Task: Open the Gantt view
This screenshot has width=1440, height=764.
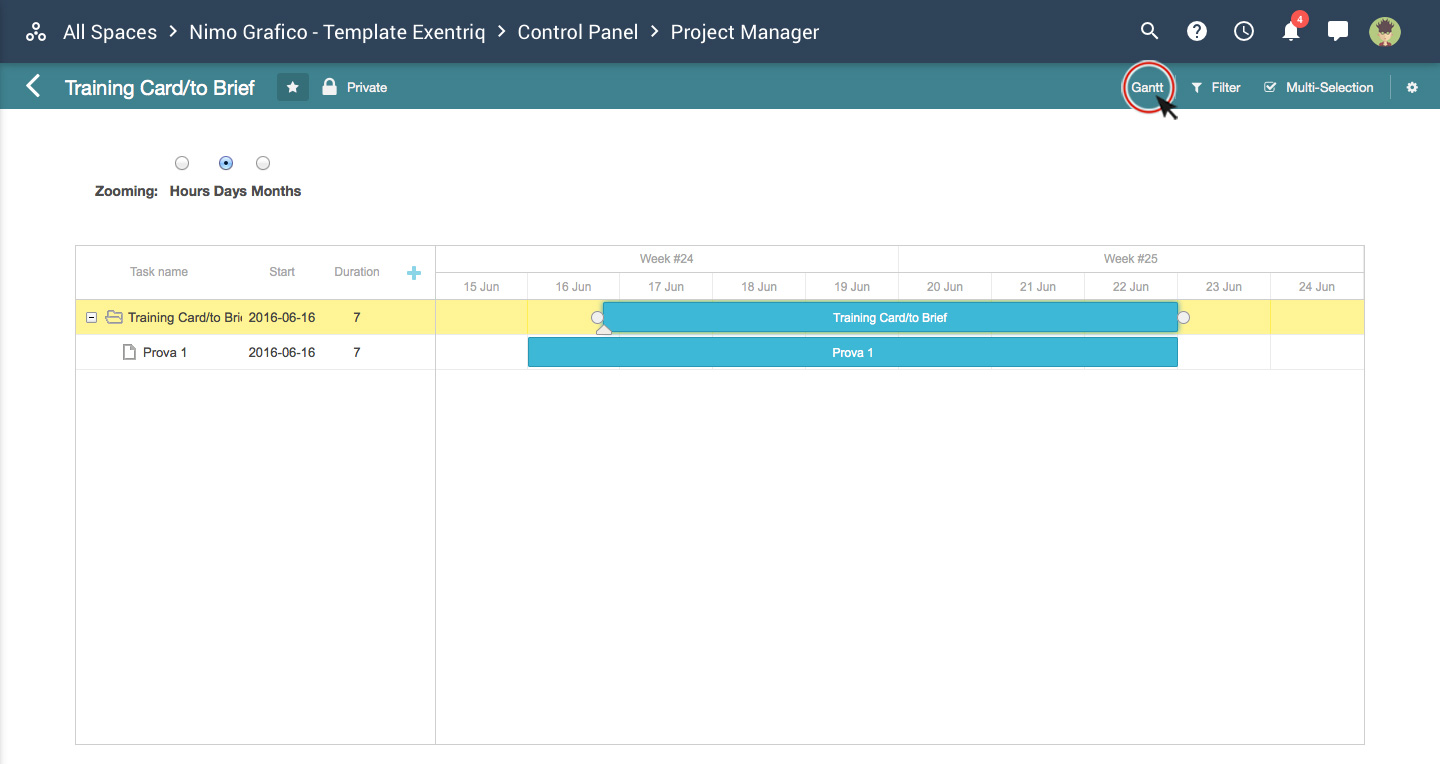Action: (x=1147, y=88)
